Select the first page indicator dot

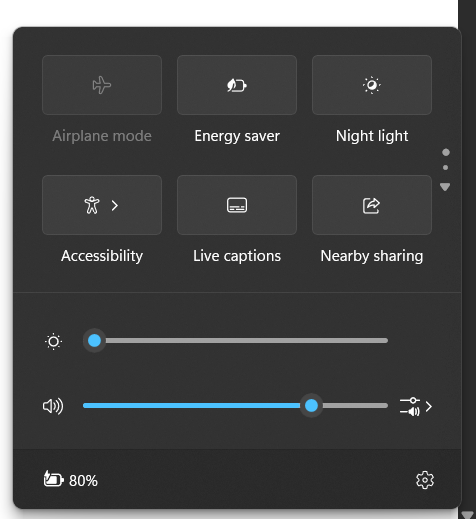[446, 152]
